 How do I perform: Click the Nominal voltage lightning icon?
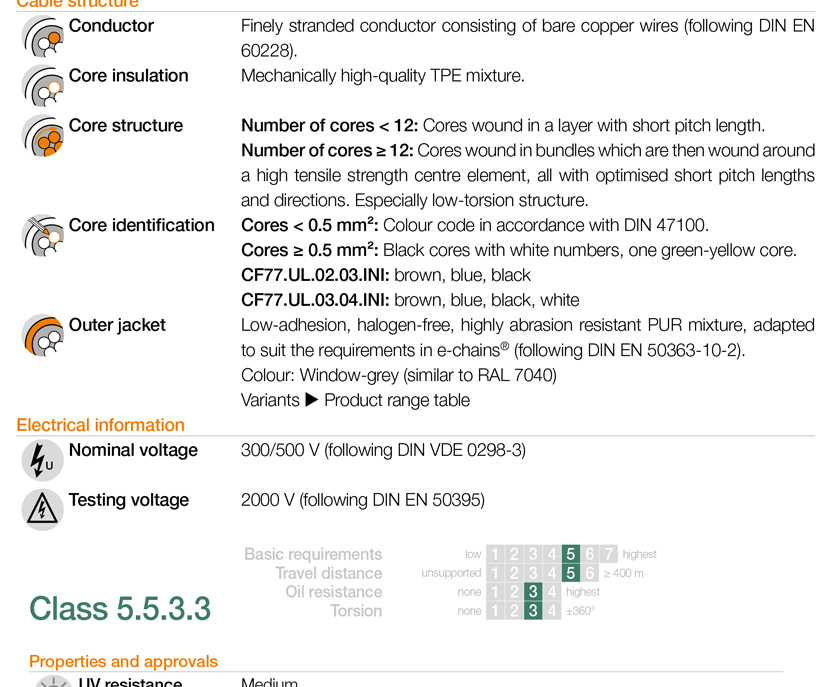point(43,460)
